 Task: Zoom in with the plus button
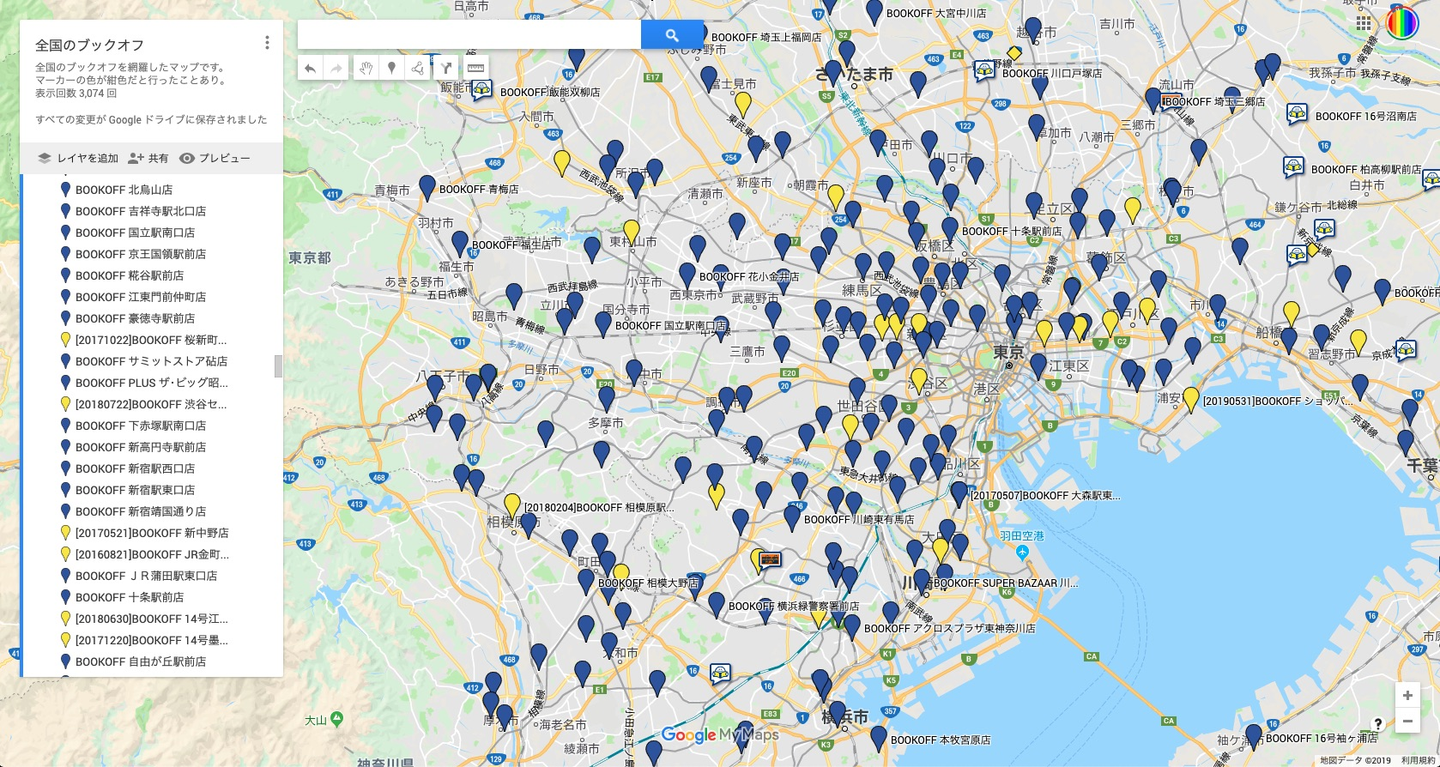coord(1407,695)
